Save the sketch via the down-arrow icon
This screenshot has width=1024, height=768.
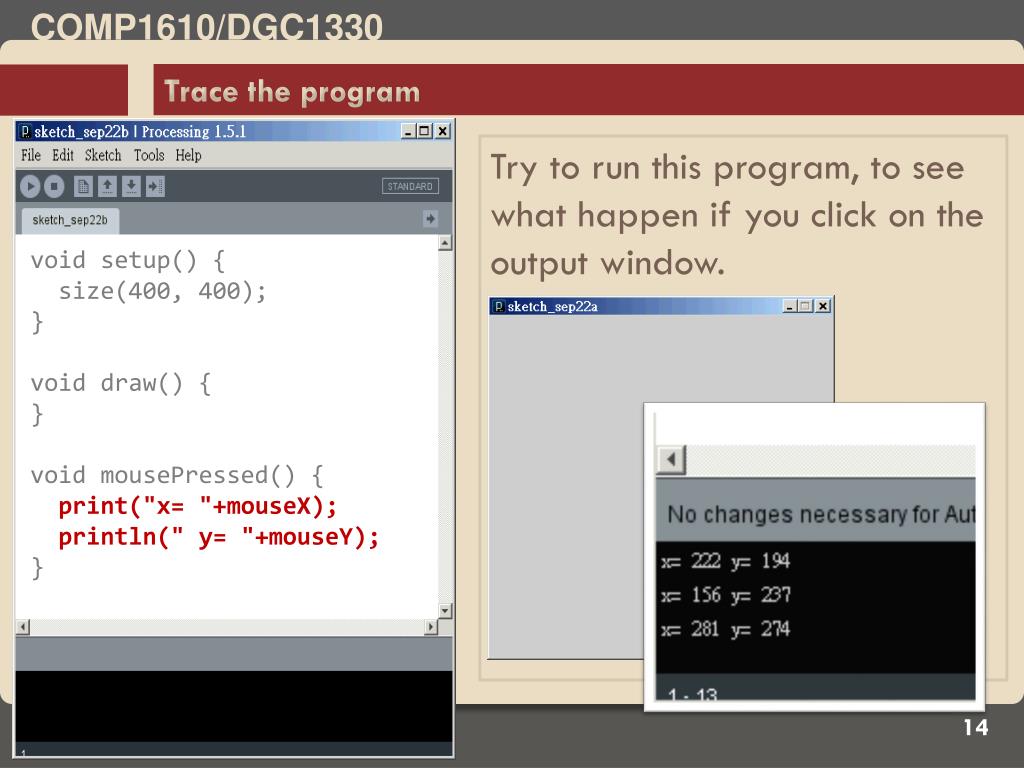(131, 187)
